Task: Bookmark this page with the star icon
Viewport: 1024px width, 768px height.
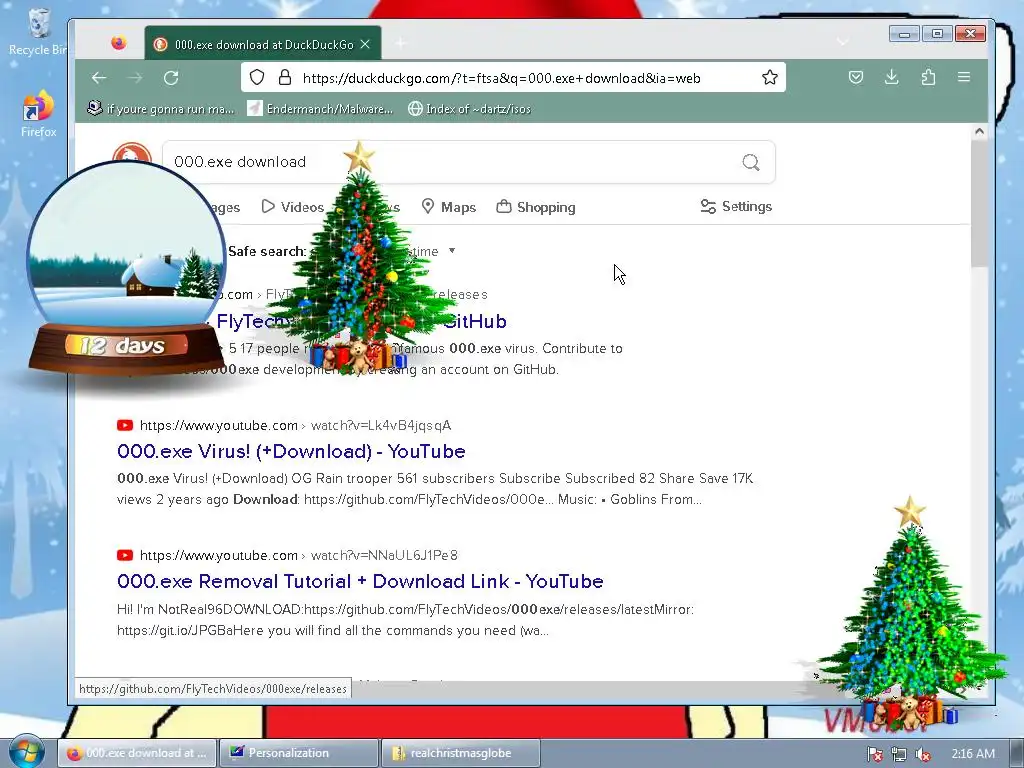Action: (770, 78)
